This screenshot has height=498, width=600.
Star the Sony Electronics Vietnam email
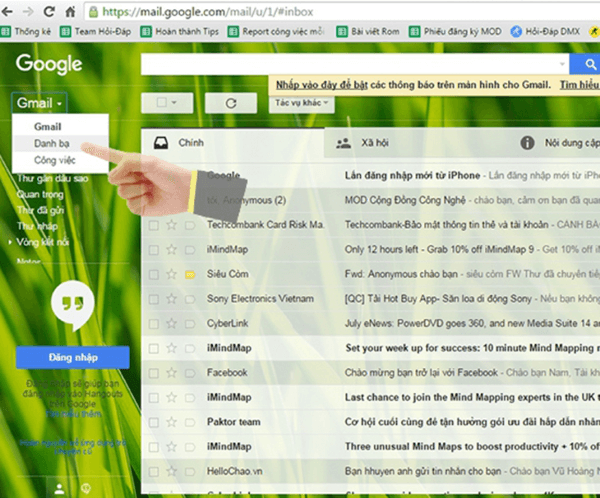(171, 299)
